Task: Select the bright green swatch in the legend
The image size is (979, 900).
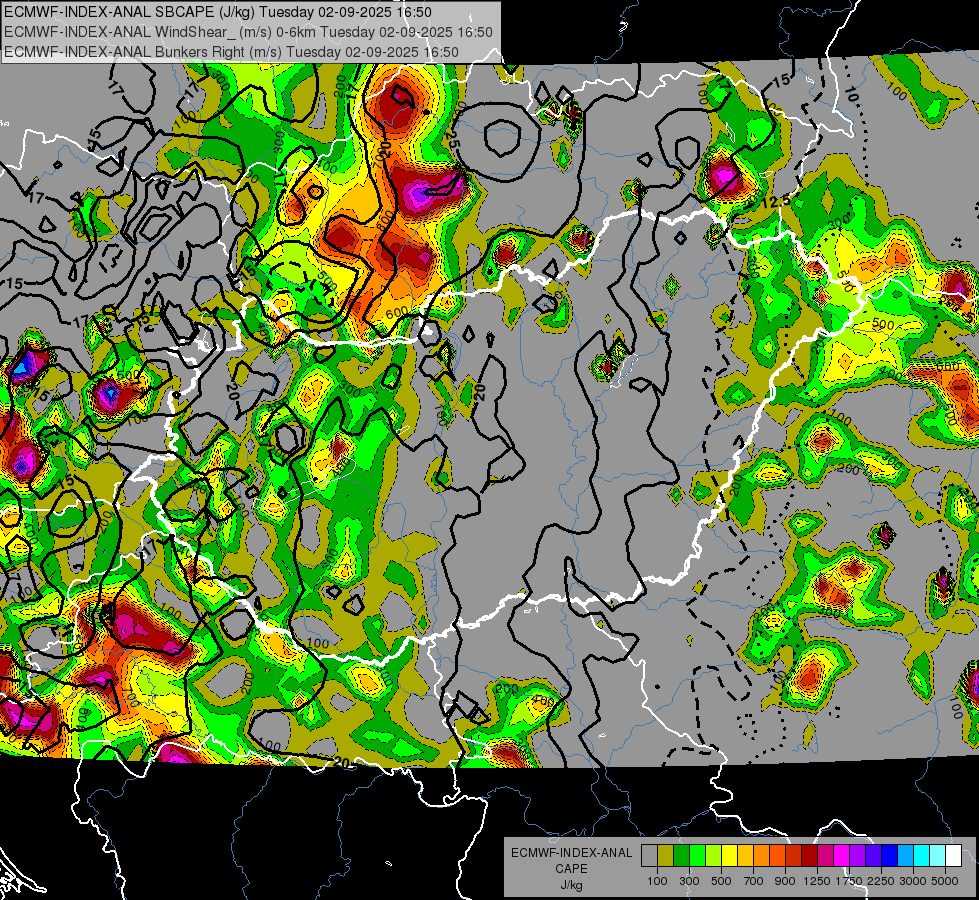Action: tap(697, 855)
